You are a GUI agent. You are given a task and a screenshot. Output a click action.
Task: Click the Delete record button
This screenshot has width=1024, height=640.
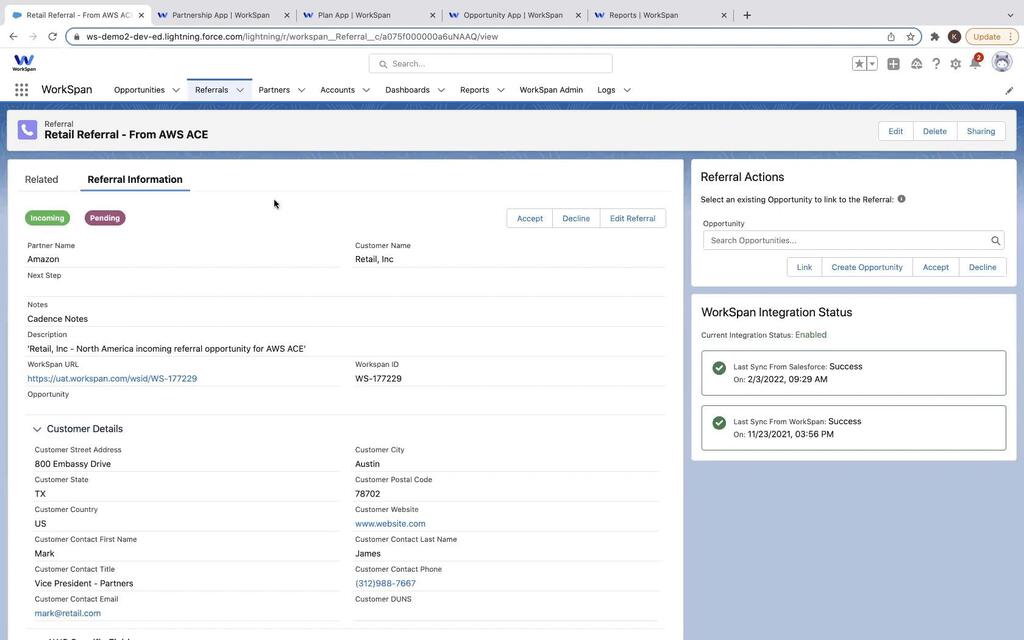point(935,131)
